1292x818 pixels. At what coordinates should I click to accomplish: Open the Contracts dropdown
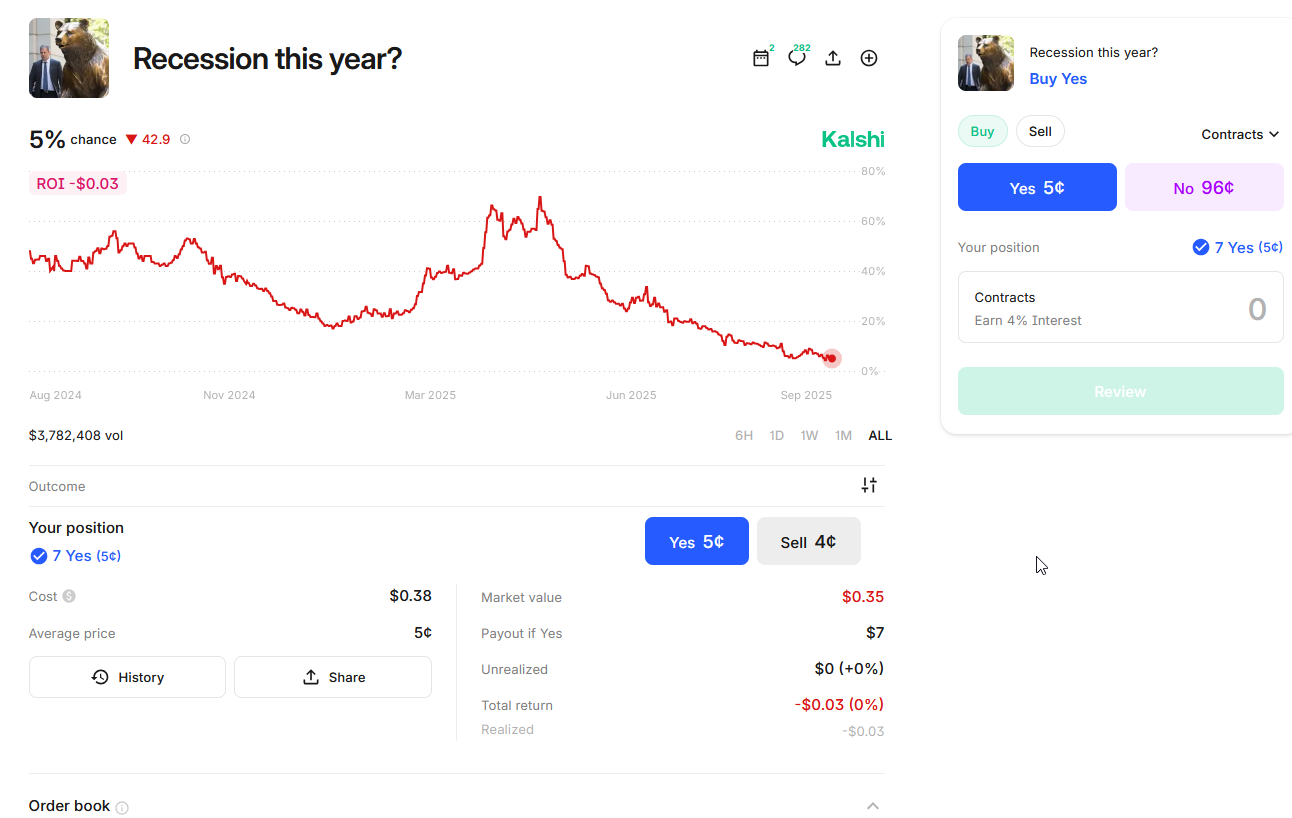coord(1240,134)
